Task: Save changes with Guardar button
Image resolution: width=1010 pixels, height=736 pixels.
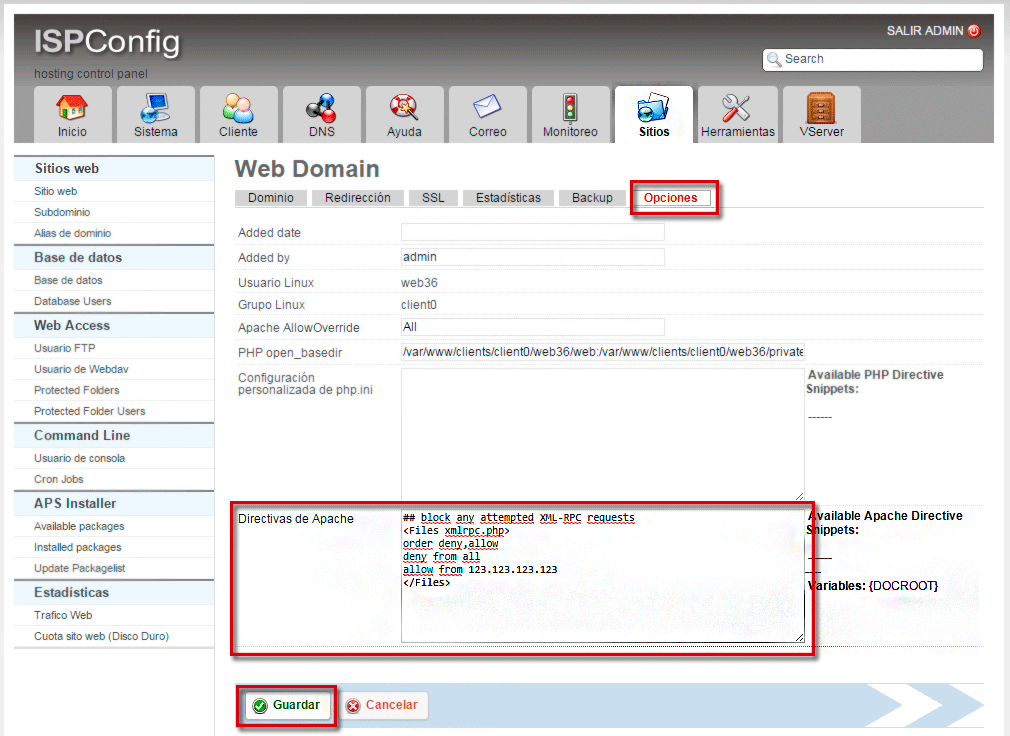Action: tap(287, 705)
